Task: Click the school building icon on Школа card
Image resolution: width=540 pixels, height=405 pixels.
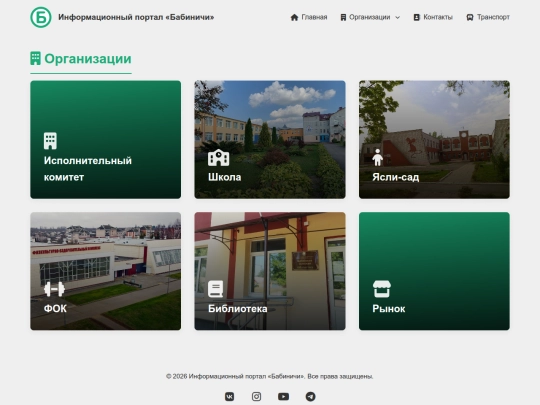Action: click(x=218, y=157)
